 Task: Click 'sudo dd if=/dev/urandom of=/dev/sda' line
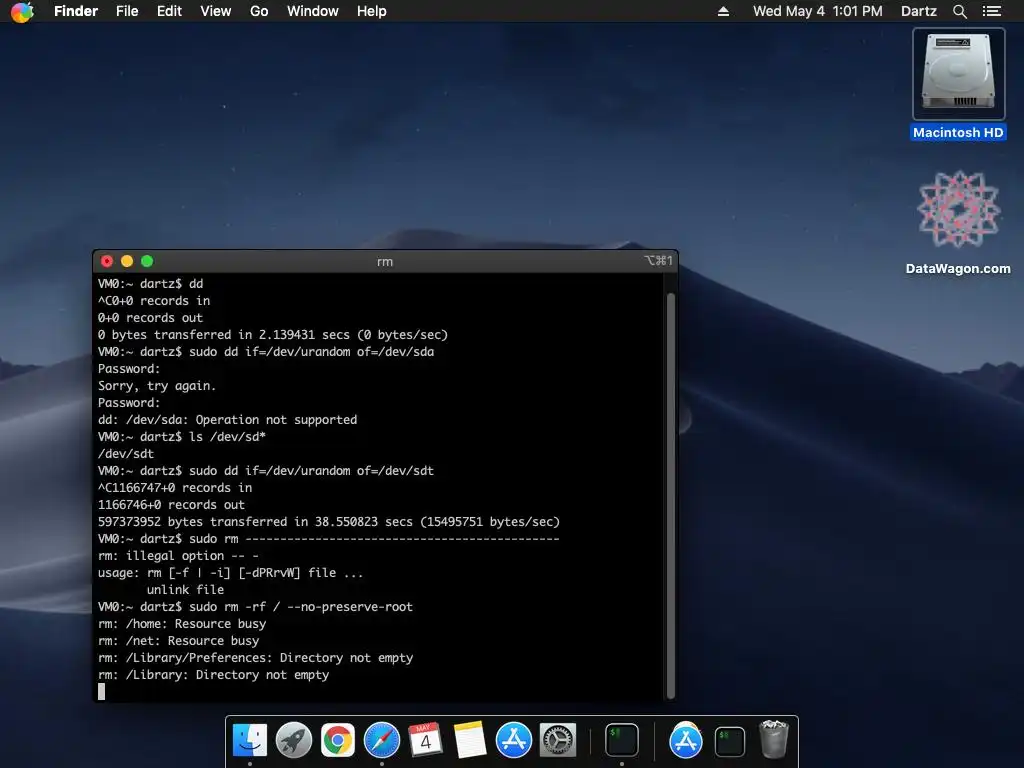266,352
